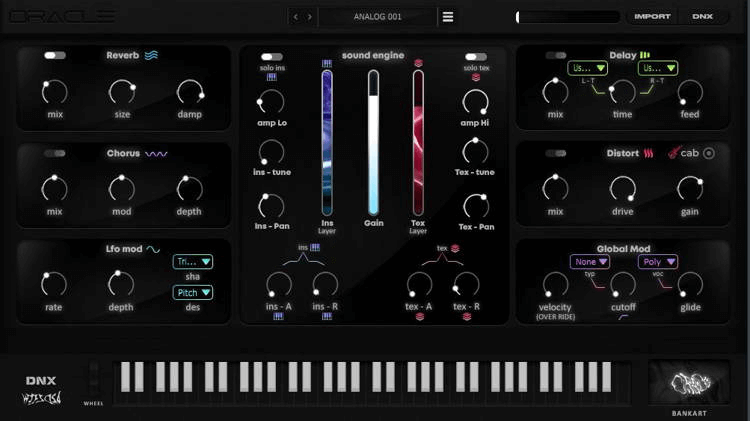The height and width of the screenshot is (421, 750).
Task: Click the Delay bars icon
Action: point(645,55)
